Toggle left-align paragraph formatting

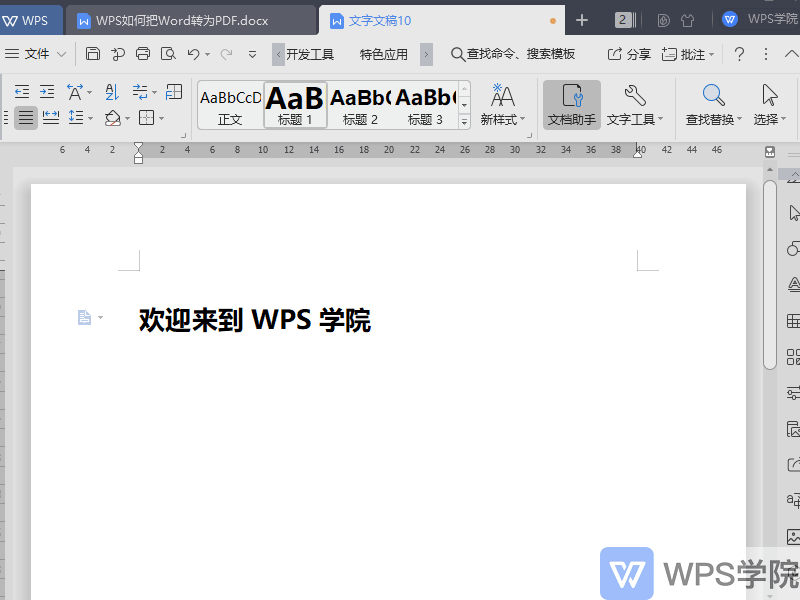[25, 117]
